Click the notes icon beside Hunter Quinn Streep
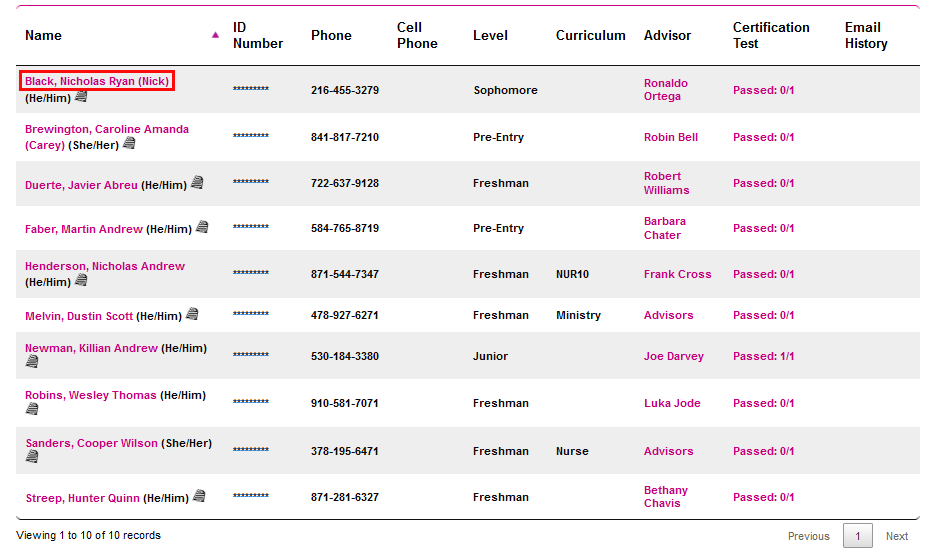936x554 pixels. pos(199,496)
